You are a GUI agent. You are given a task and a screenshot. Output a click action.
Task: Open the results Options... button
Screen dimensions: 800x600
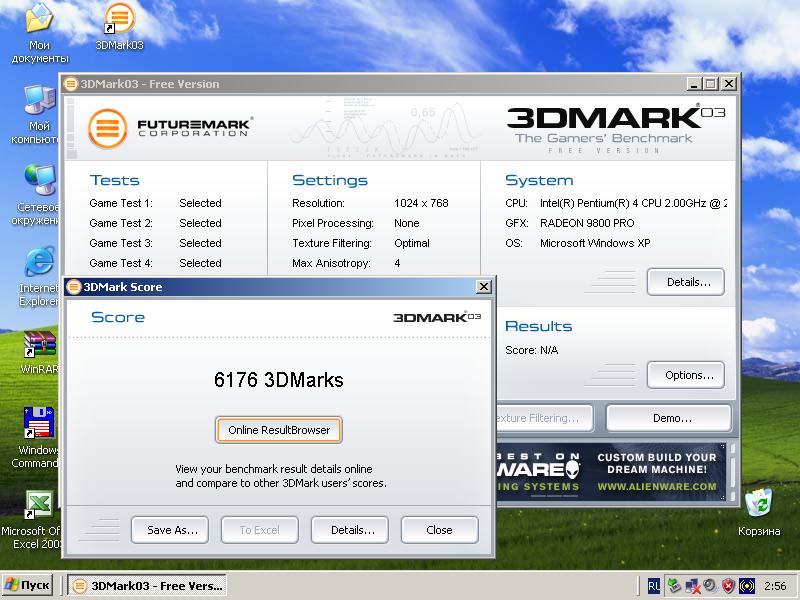(x=686, y=375)
